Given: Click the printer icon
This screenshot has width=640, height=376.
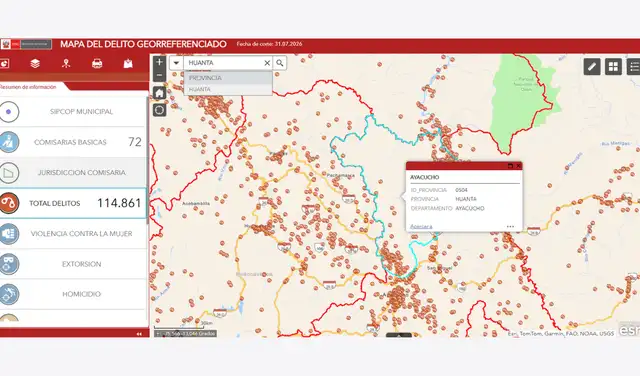Looking at the screenshot, I should pos(97,63).
